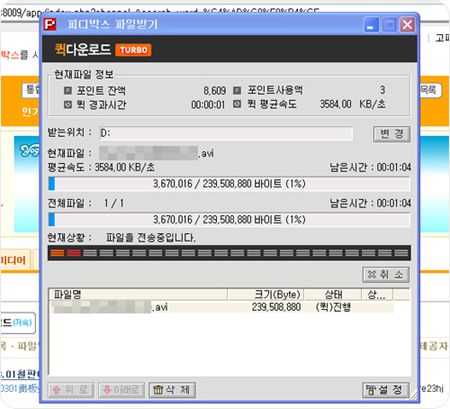The width and height of the screenshot is (450, 409).
Task: Click the TURBO badge
Action: (x=133, y=50)
